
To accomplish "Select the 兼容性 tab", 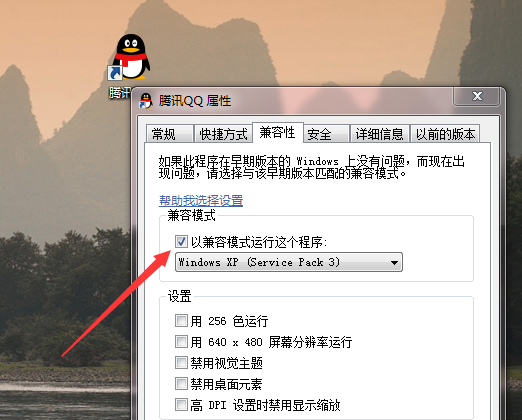I will click(x=278, y=132).
